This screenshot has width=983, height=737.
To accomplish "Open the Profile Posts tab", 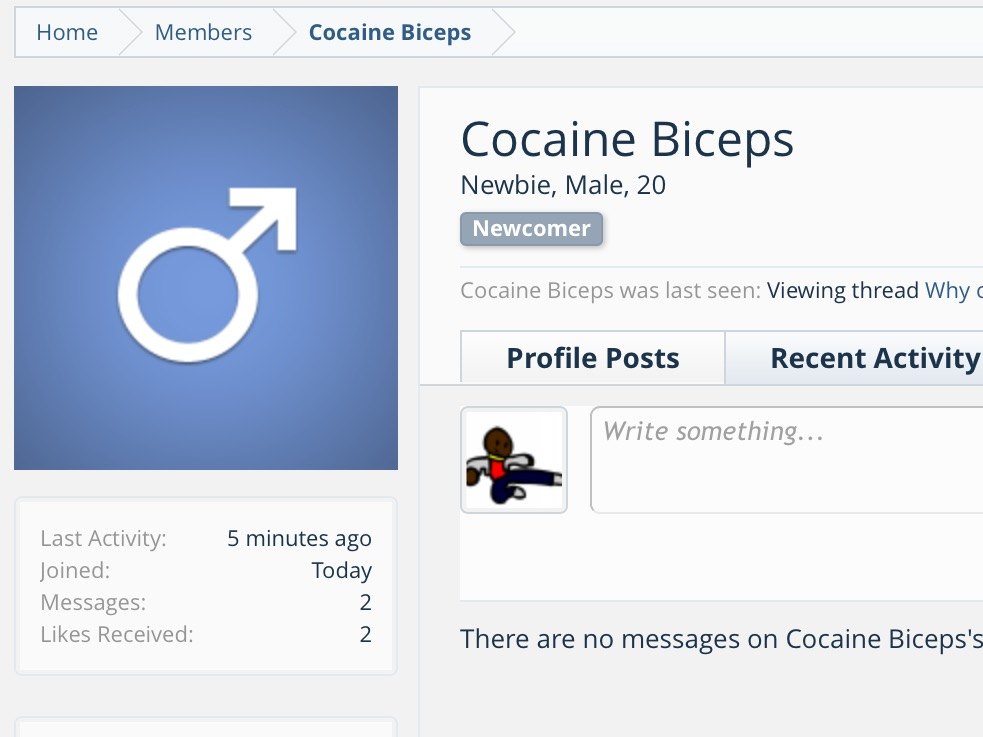I will point(592,358).
